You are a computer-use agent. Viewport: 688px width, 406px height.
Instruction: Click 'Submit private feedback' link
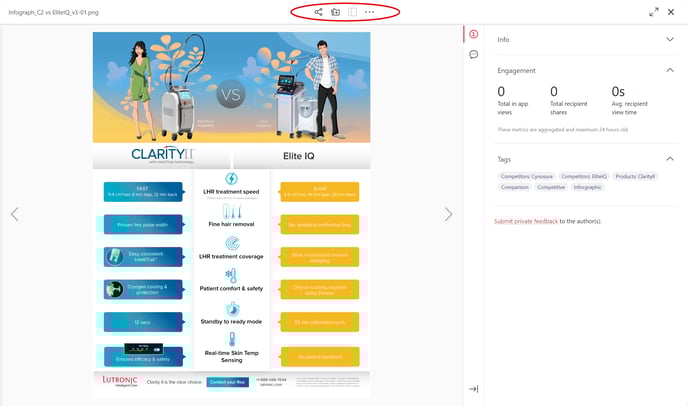(x=526, y=221)
